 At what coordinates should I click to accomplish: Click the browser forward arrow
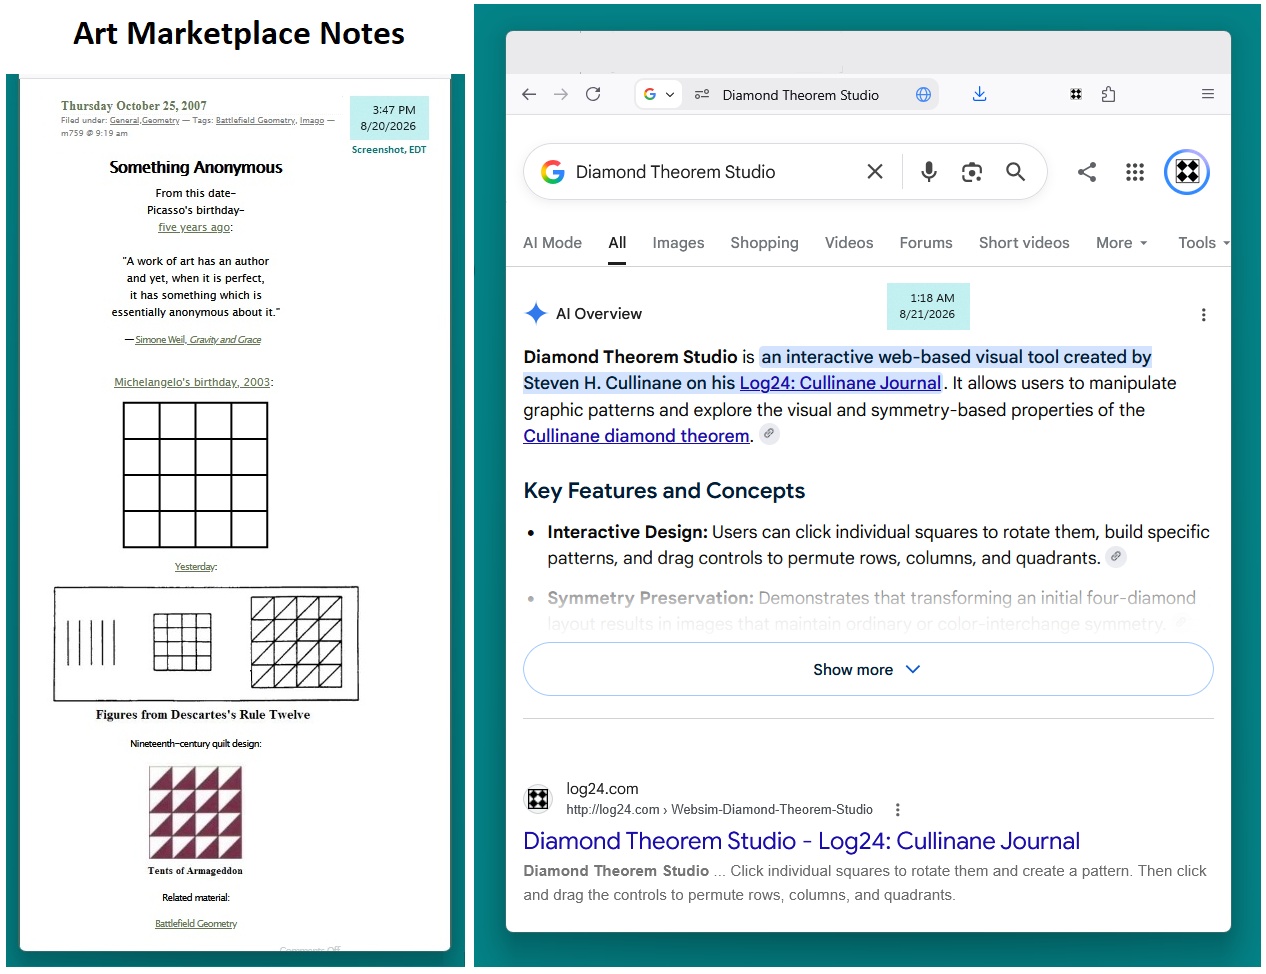point(561,94)
